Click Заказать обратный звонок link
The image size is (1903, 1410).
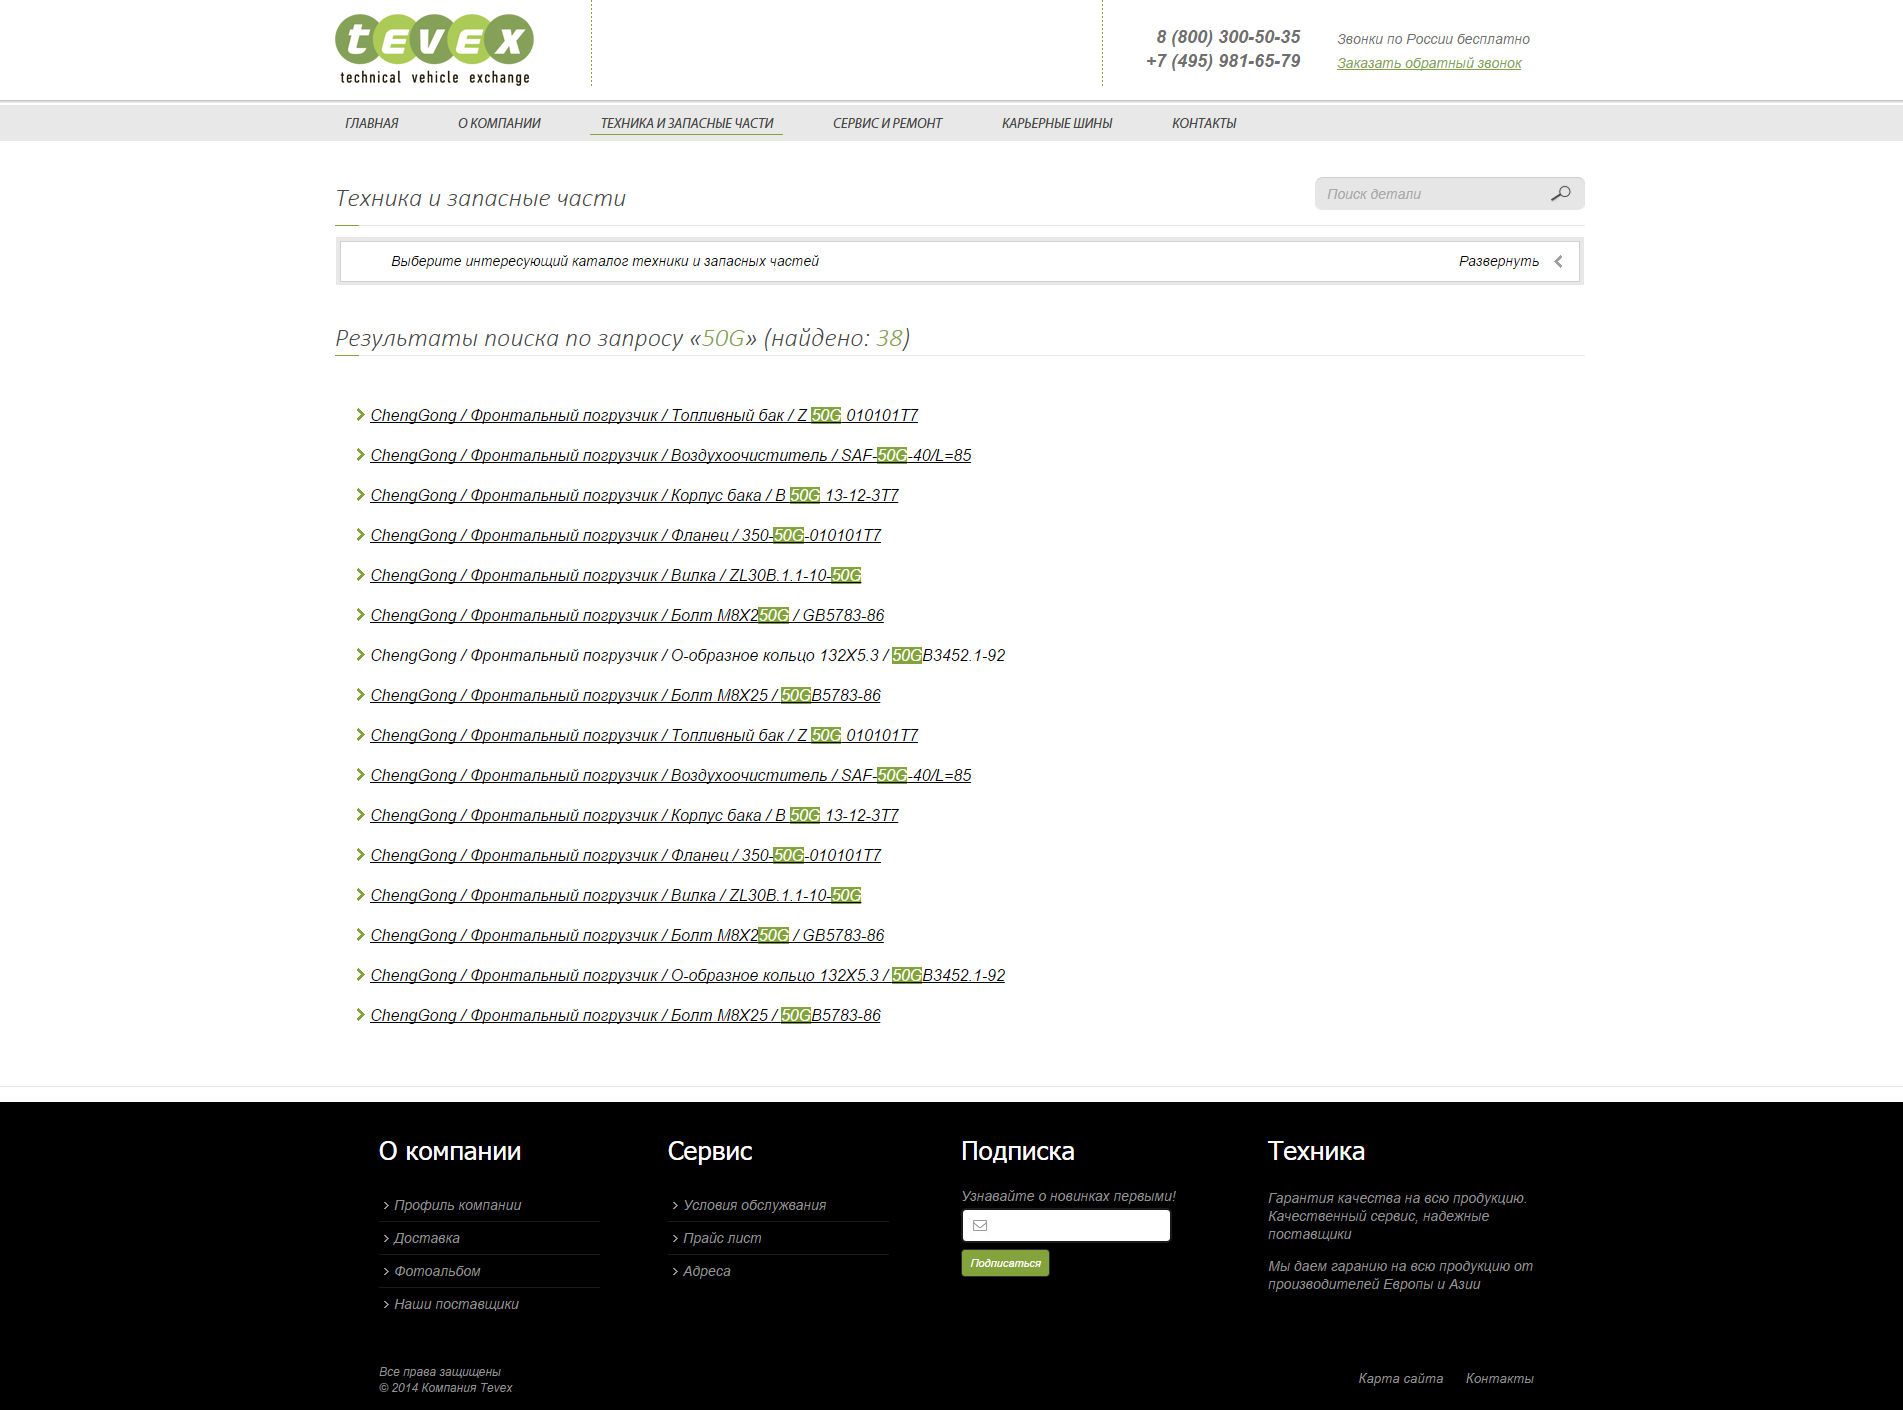(x=1429, y=63)
